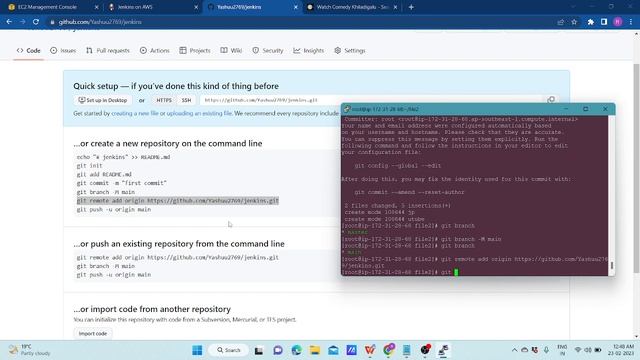Open a new browser tab

(411, 7)
